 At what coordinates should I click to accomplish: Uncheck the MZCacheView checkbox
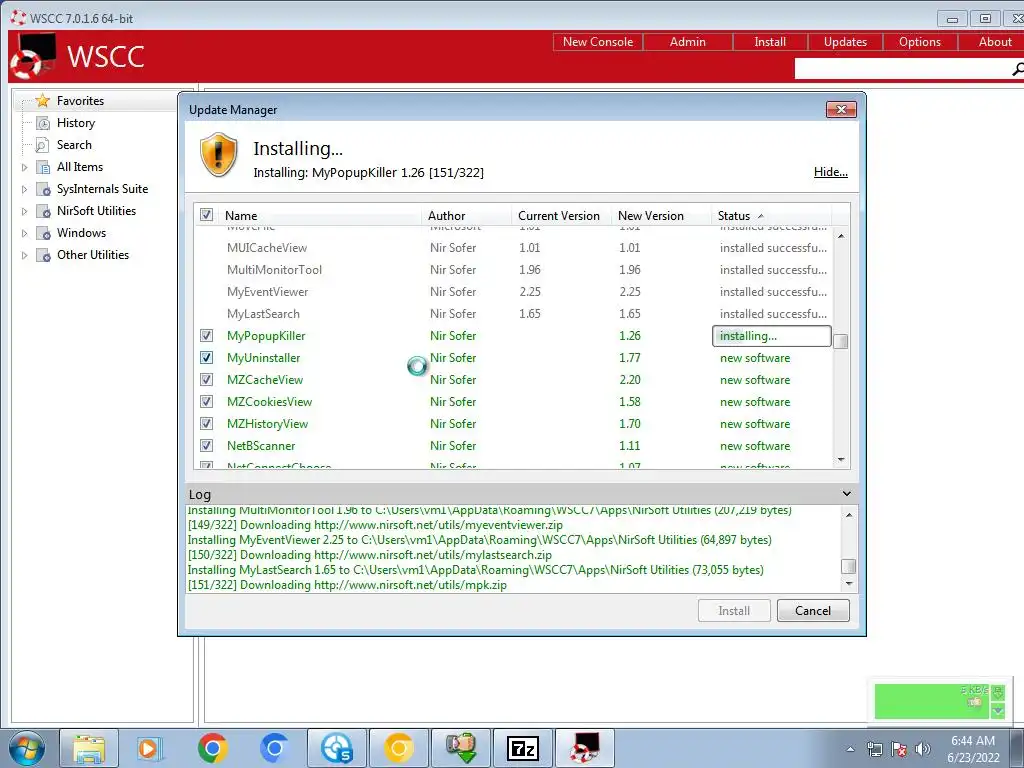point(206,379)
